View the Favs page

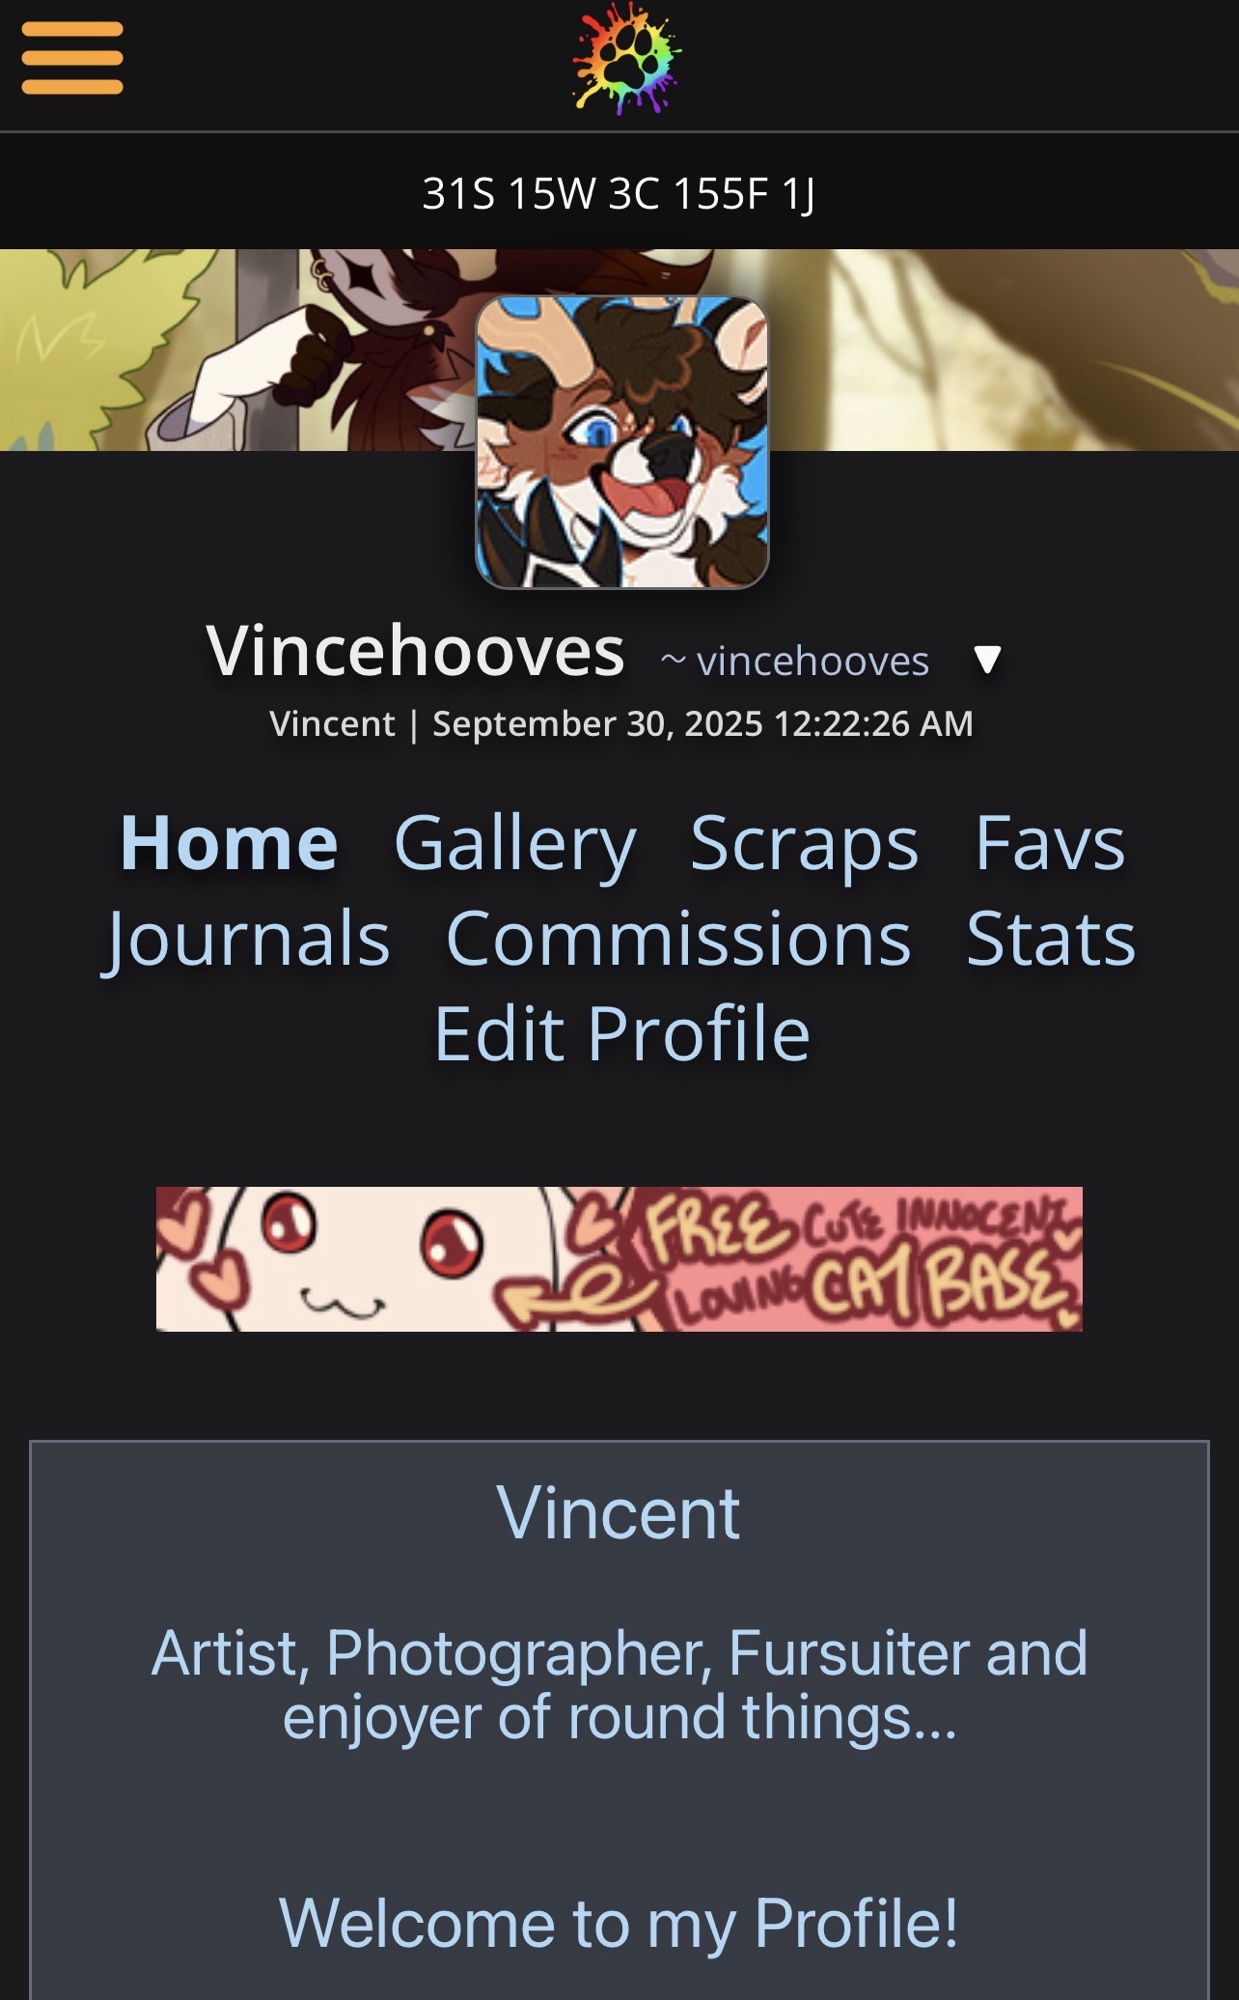[1050, 843]
